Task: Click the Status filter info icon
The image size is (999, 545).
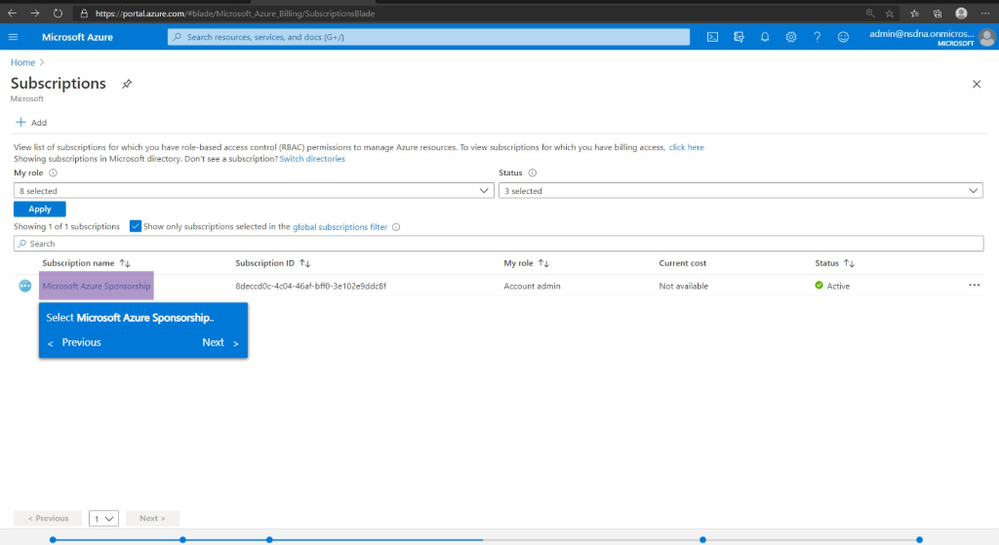Action: (x=532, y=173)
